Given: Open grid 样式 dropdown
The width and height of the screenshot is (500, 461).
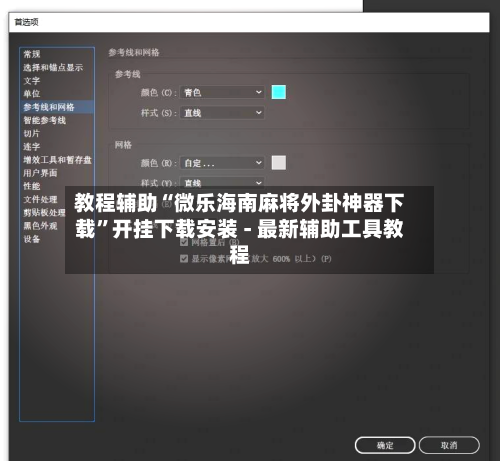Looking at the screenshot, I should pyautogui.click(x=222, y=182).
